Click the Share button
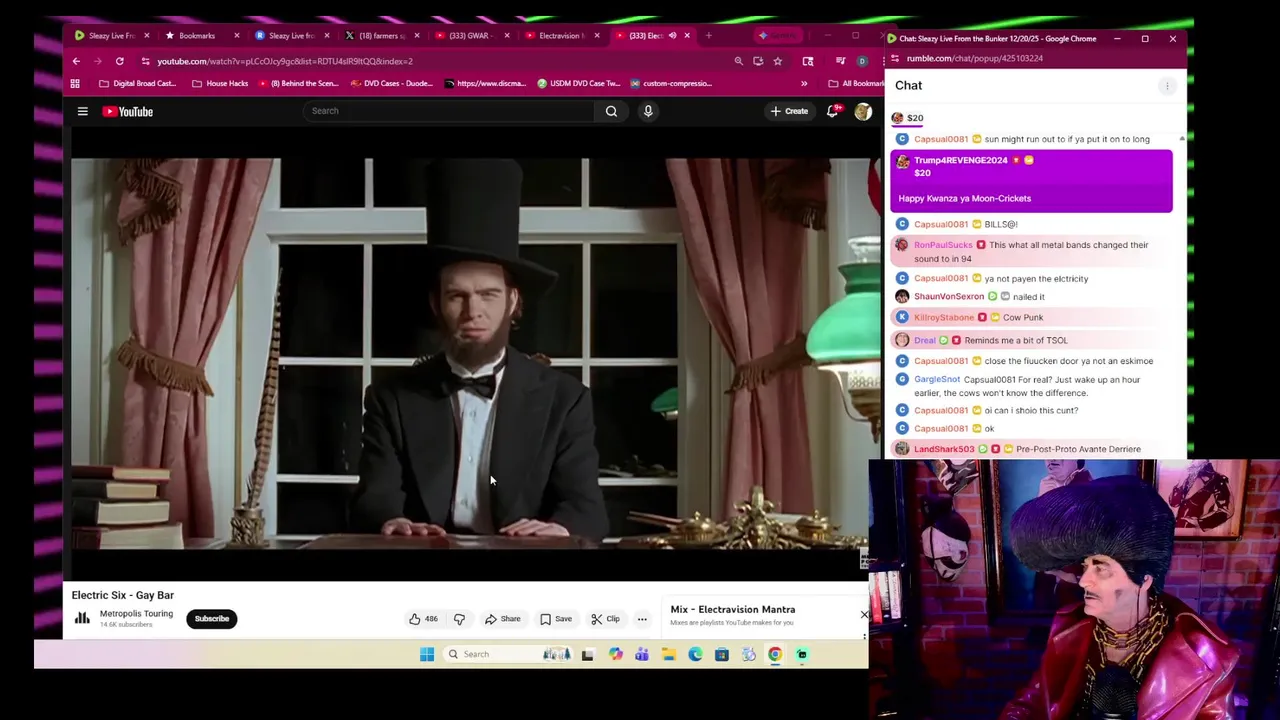 click(503, 619)
